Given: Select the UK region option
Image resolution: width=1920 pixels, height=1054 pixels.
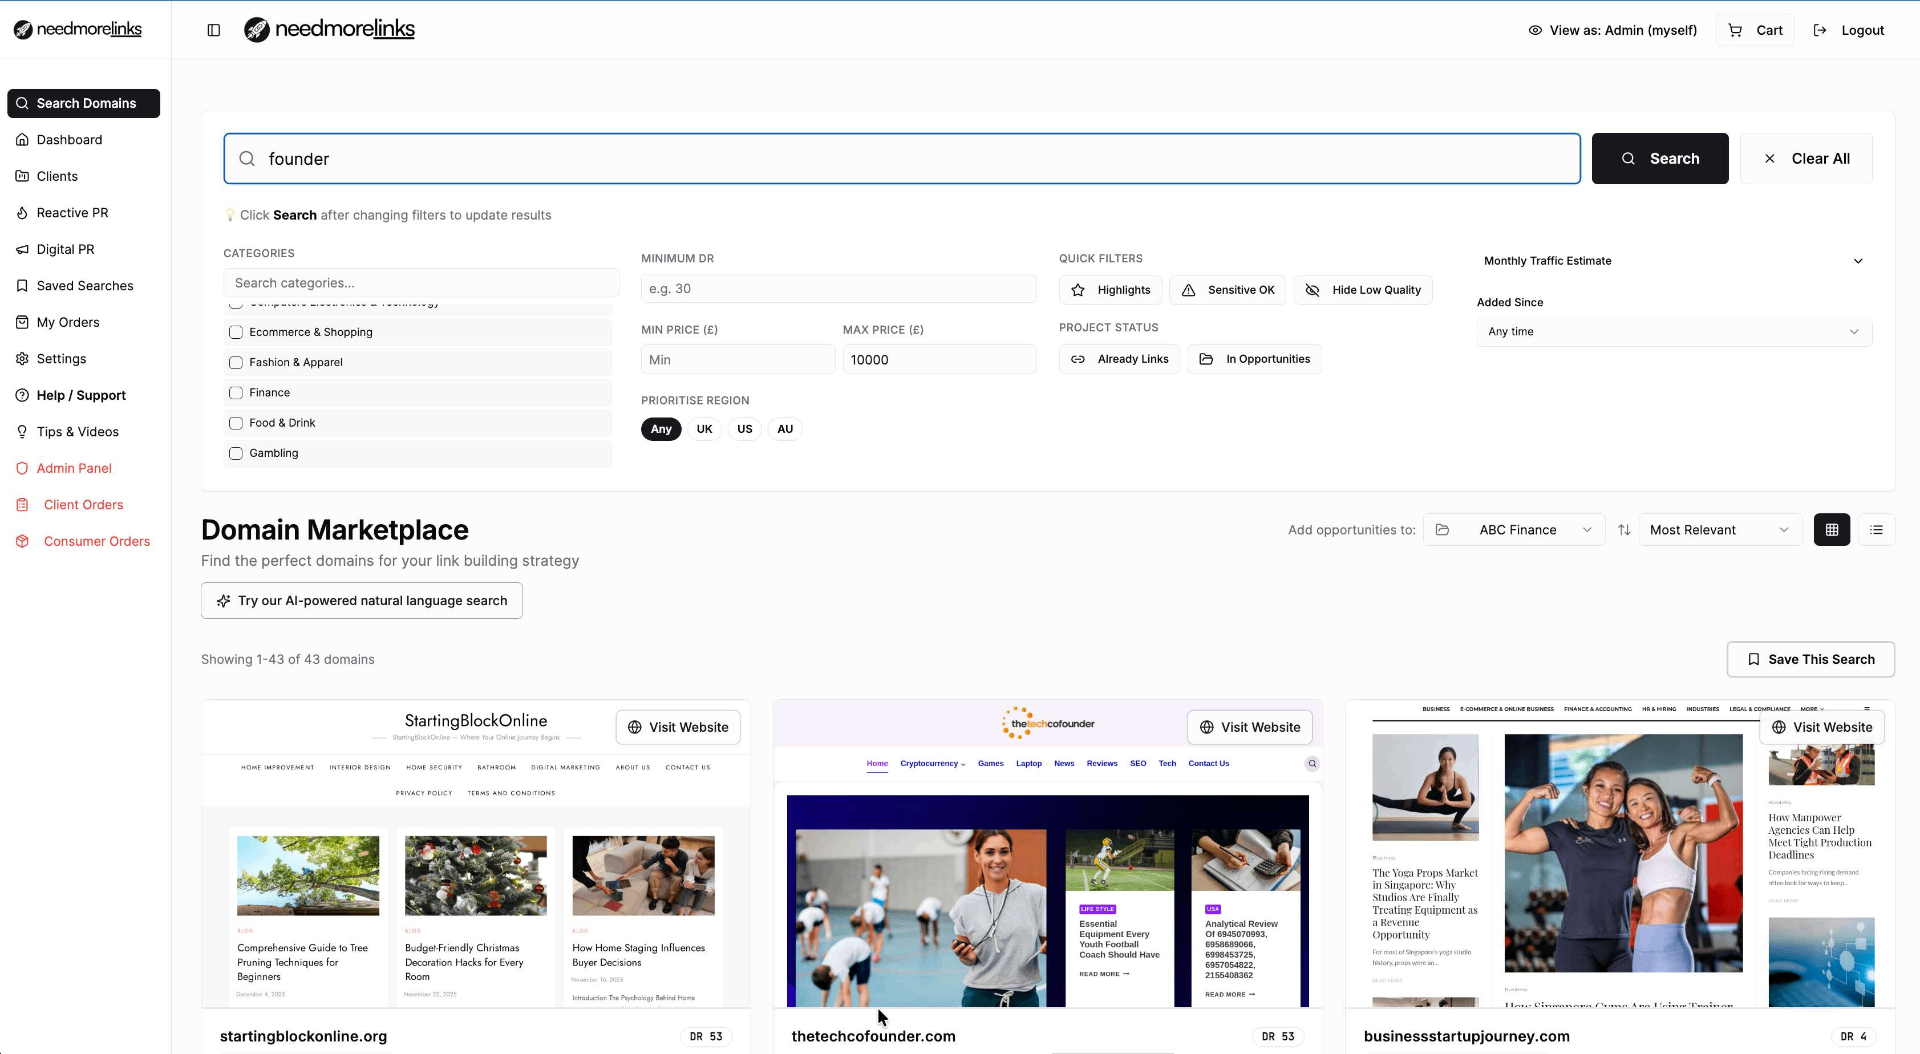Looking at the screenshot, I should coord(704,429).
